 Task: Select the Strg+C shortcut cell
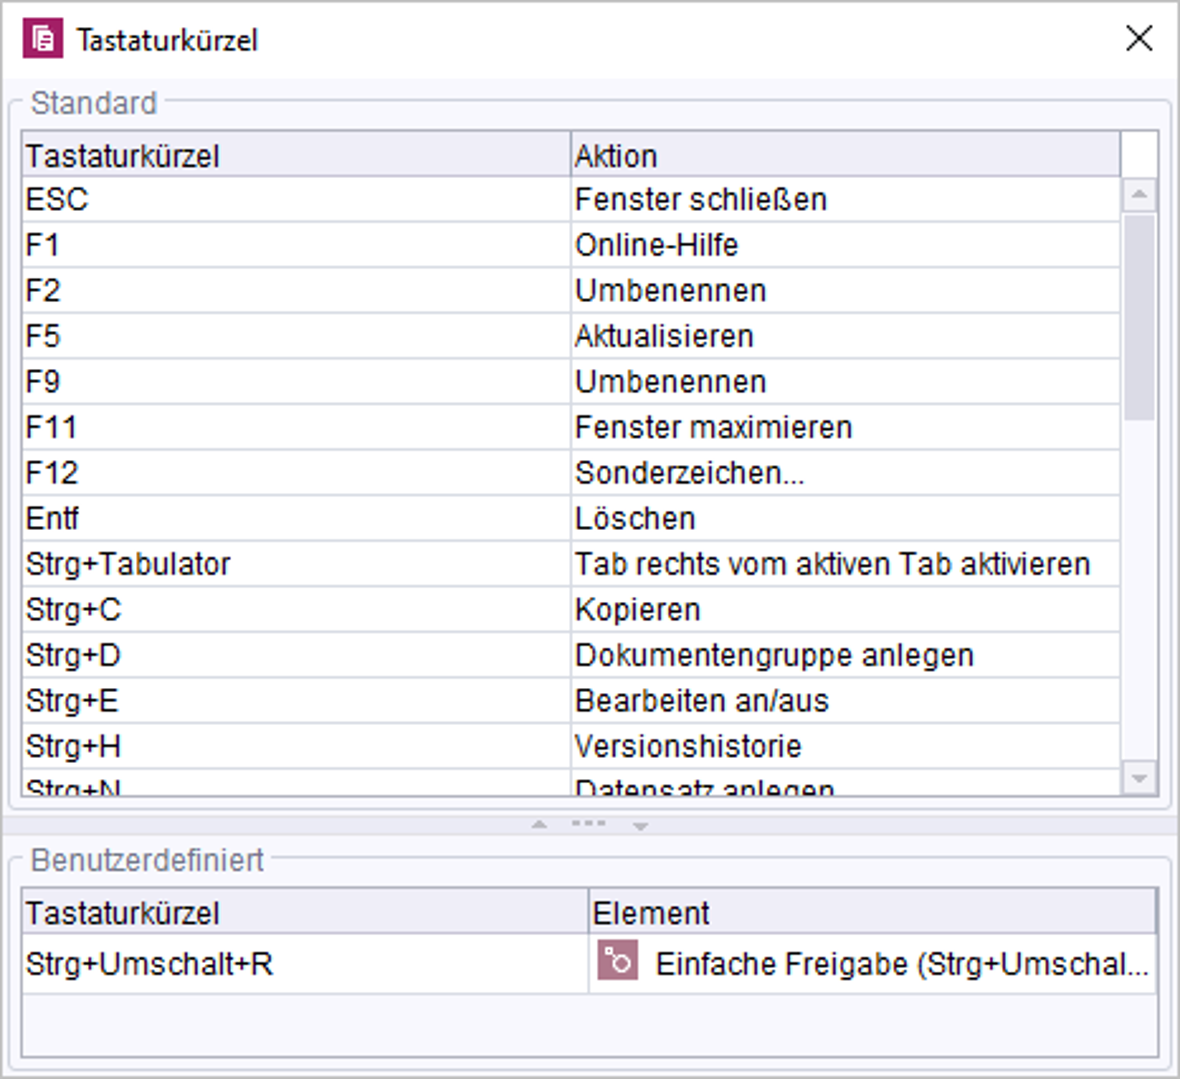coord(297,609)
